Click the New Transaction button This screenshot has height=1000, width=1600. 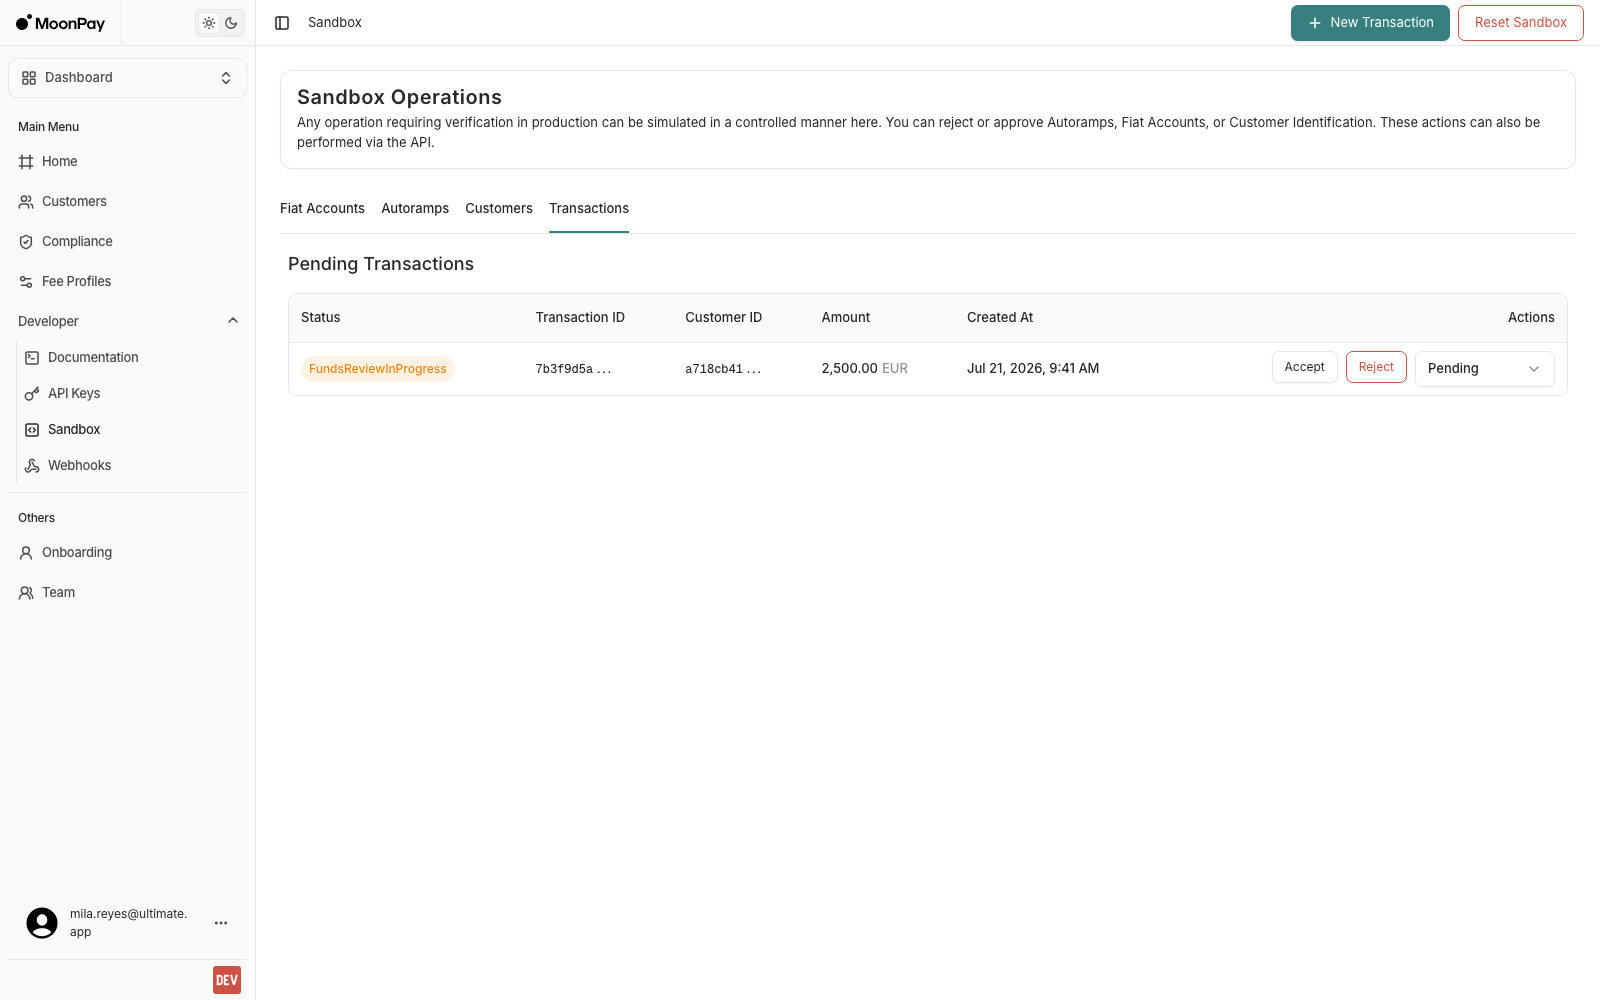point(1370,23)
